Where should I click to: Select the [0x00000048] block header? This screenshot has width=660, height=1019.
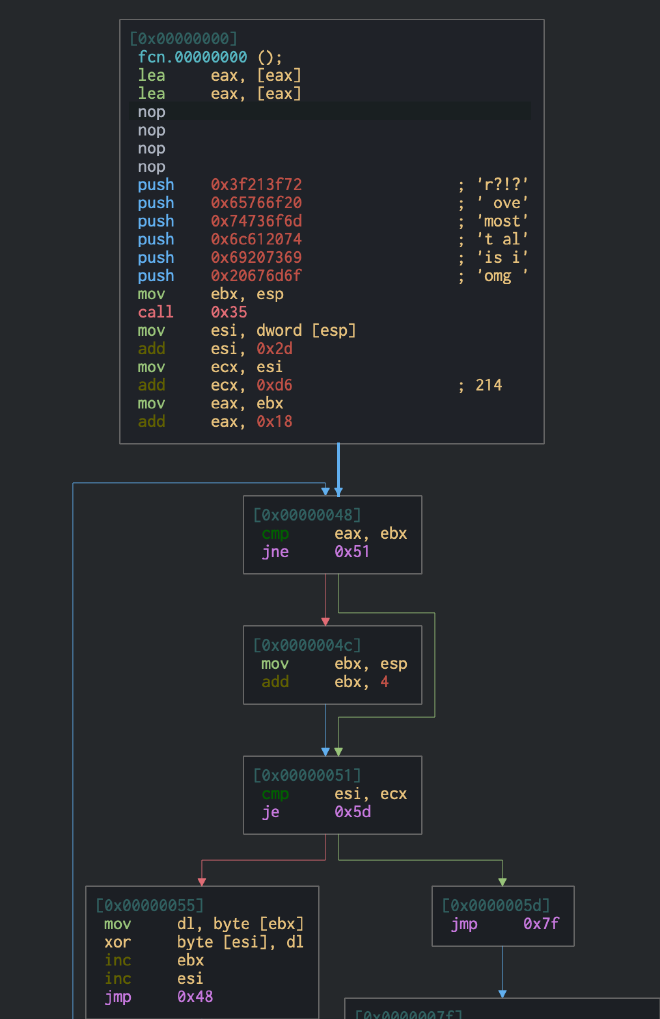[307, 515]
